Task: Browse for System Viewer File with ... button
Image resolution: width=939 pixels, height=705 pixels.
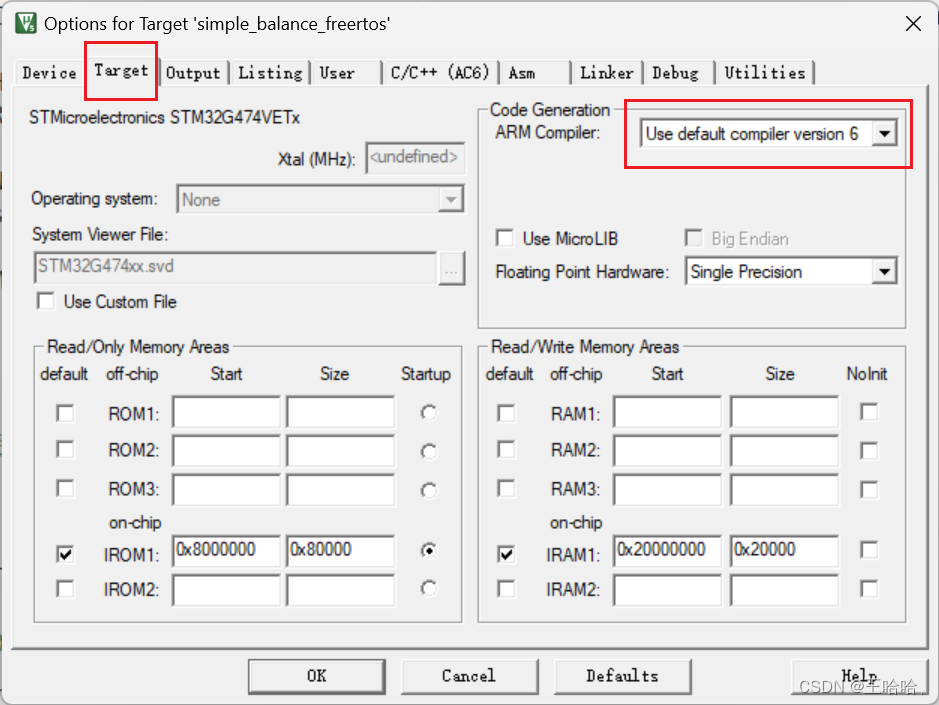Action: 451,268
